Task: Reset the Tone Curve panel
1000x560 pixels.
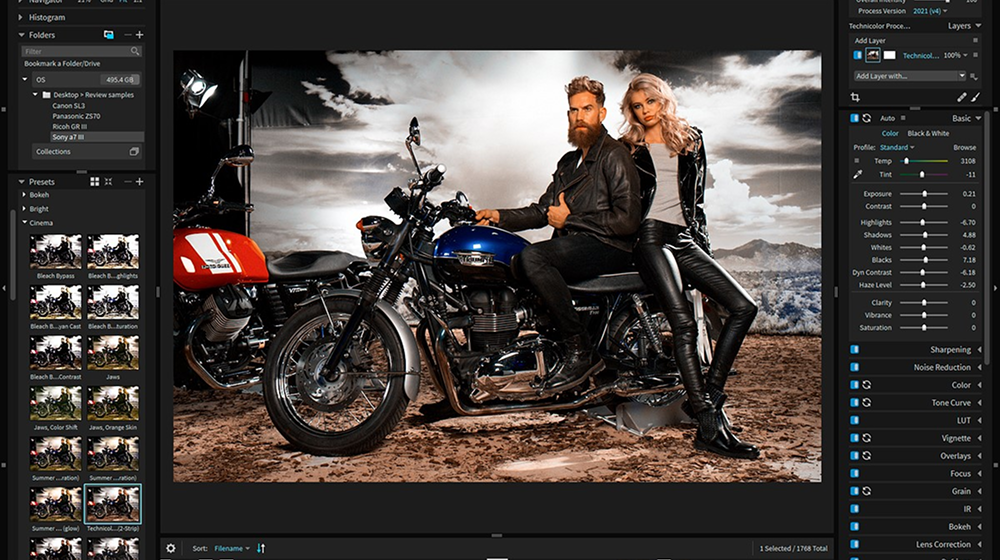Action: point(867,403)
